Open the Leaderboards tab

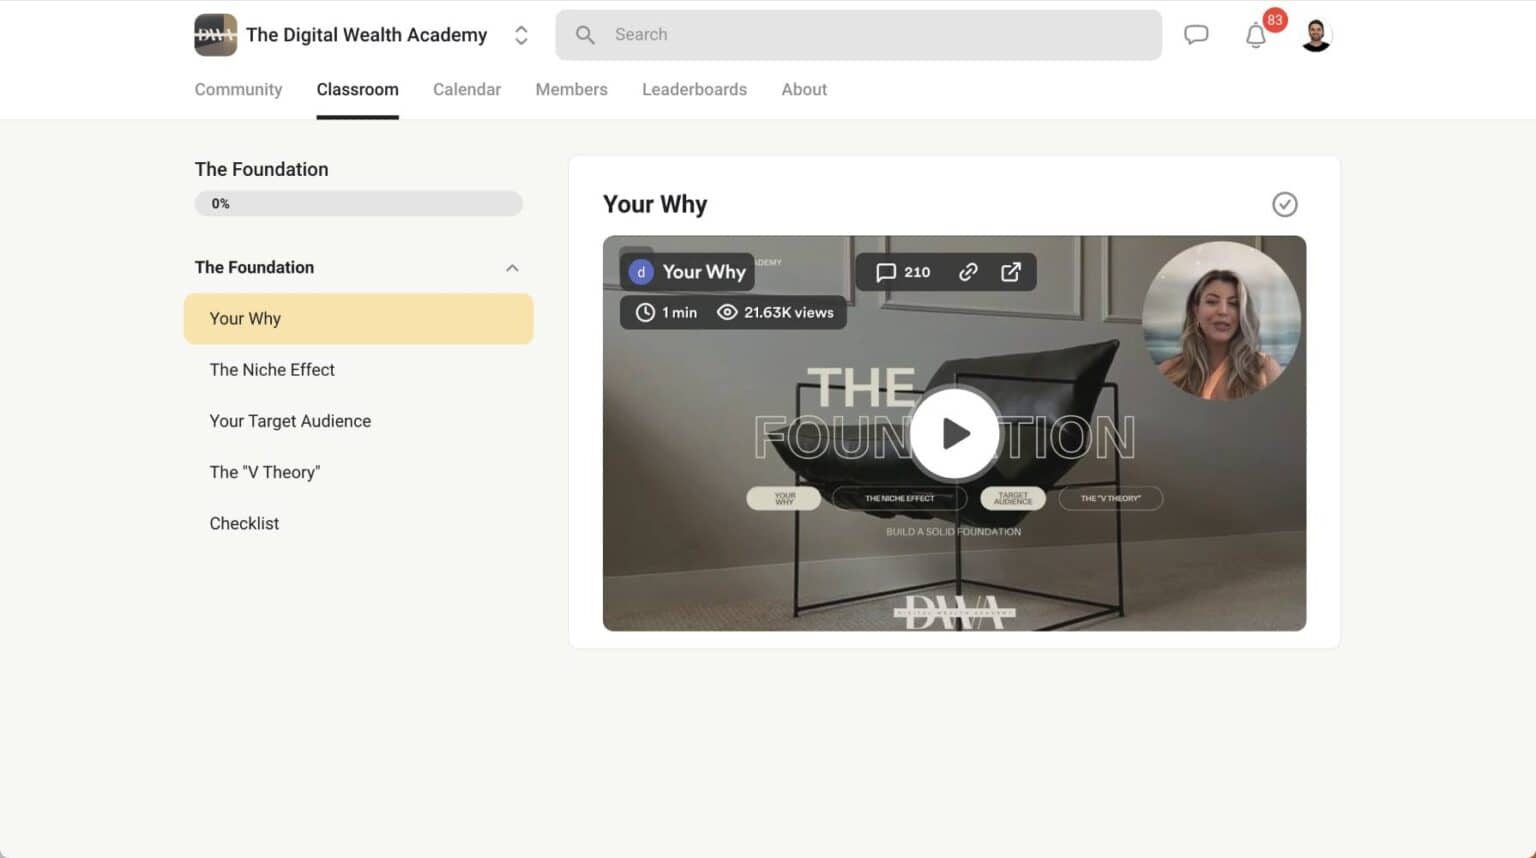click(x=694, y=89)
